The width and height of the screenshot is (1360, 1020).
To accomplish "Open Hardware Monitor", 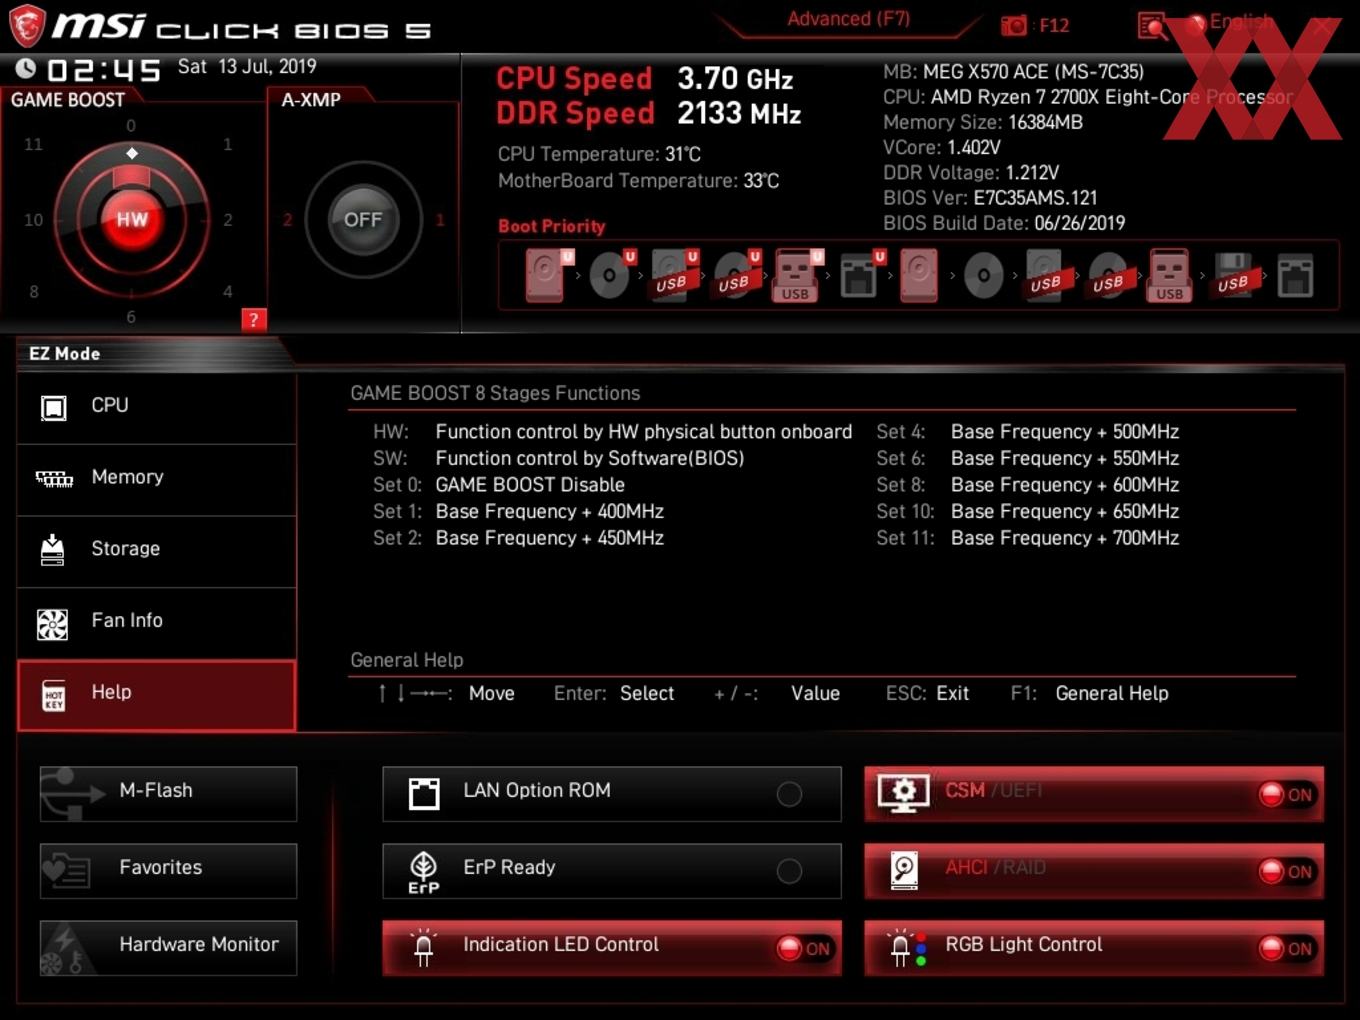I will coord(168,947).
